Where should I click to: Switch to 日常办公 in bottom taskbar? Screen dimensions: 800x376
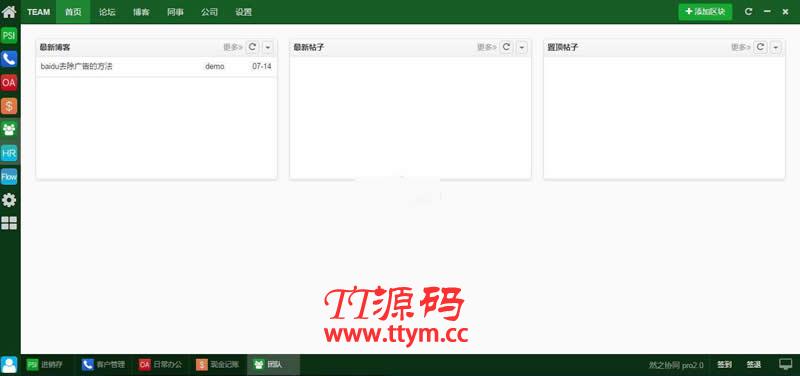pyautogui.click(x=161, y=365)
